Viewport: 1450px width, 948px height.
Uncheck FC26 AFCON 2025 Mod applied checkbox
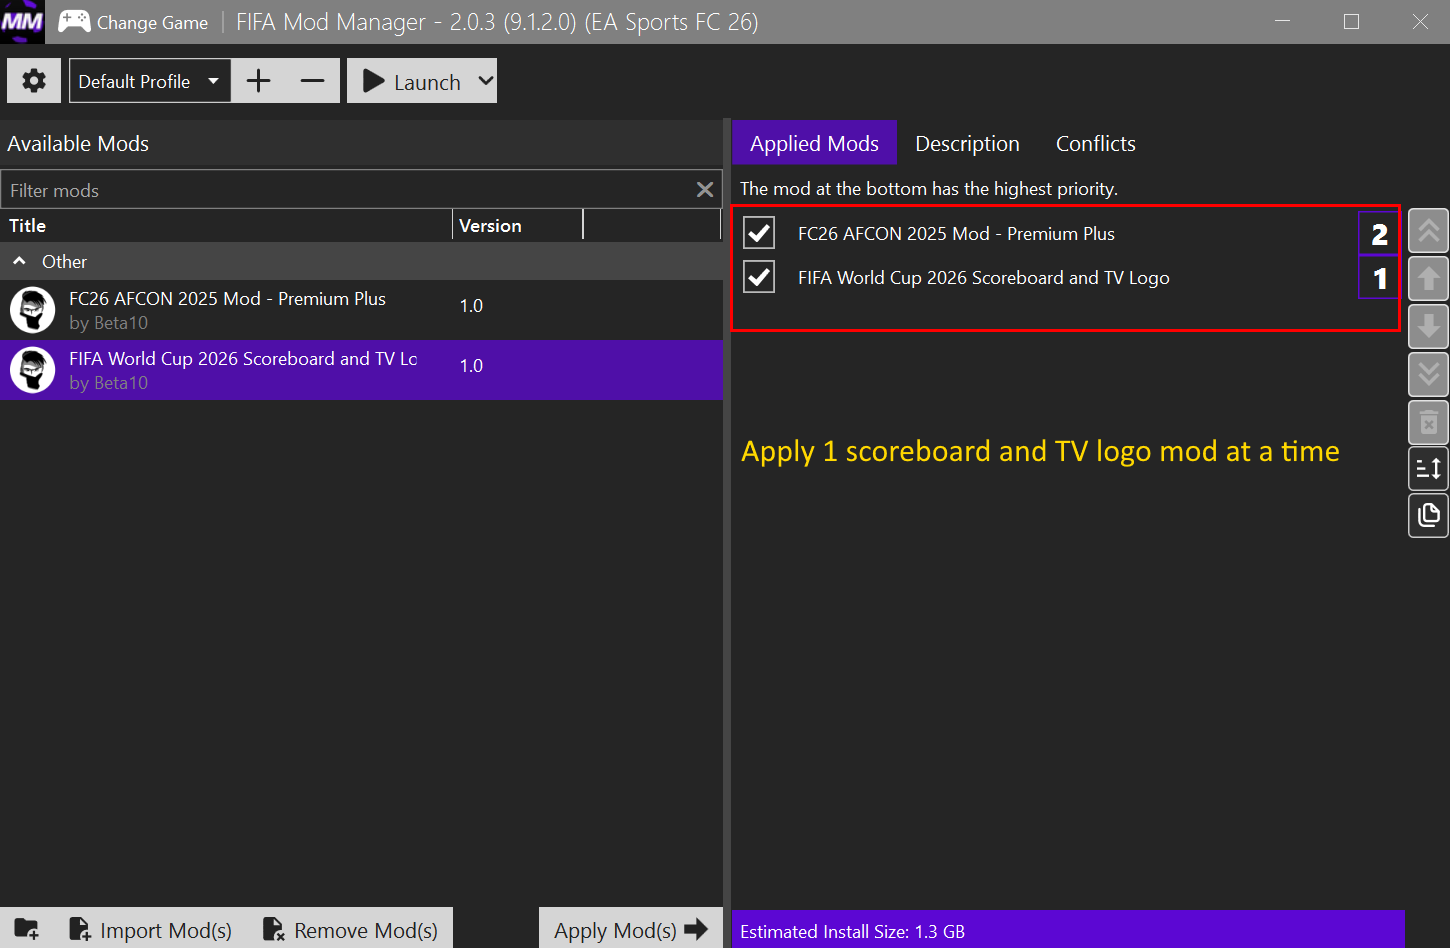759,233
